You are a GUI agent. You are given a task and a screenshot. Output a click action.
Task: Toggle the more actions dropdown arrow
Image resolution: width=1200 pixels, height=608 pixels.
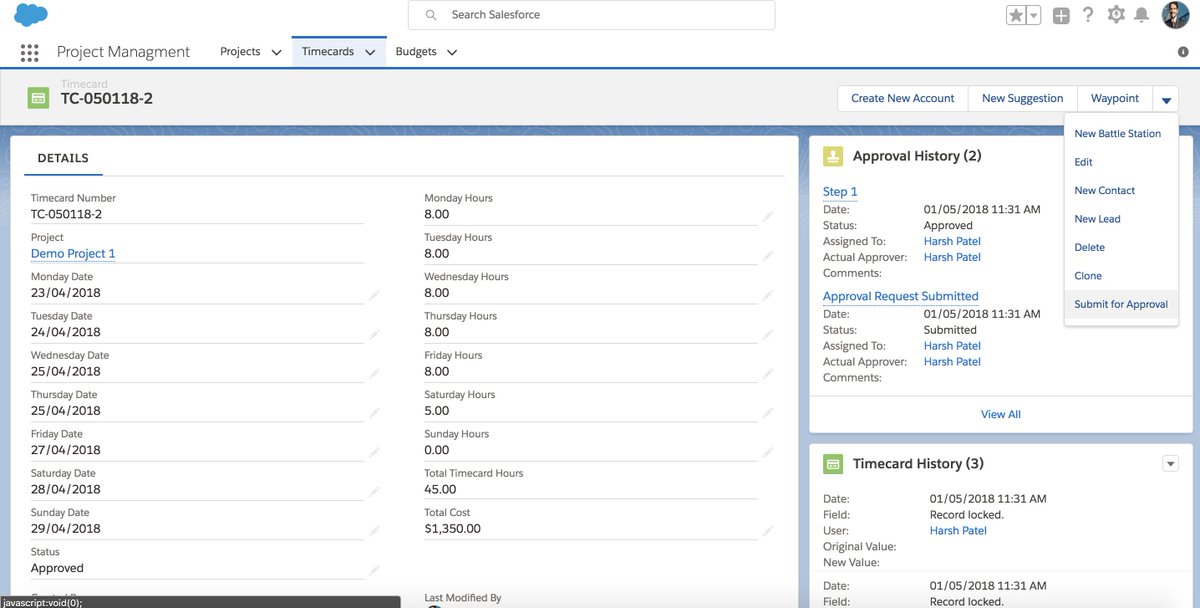1166,98
